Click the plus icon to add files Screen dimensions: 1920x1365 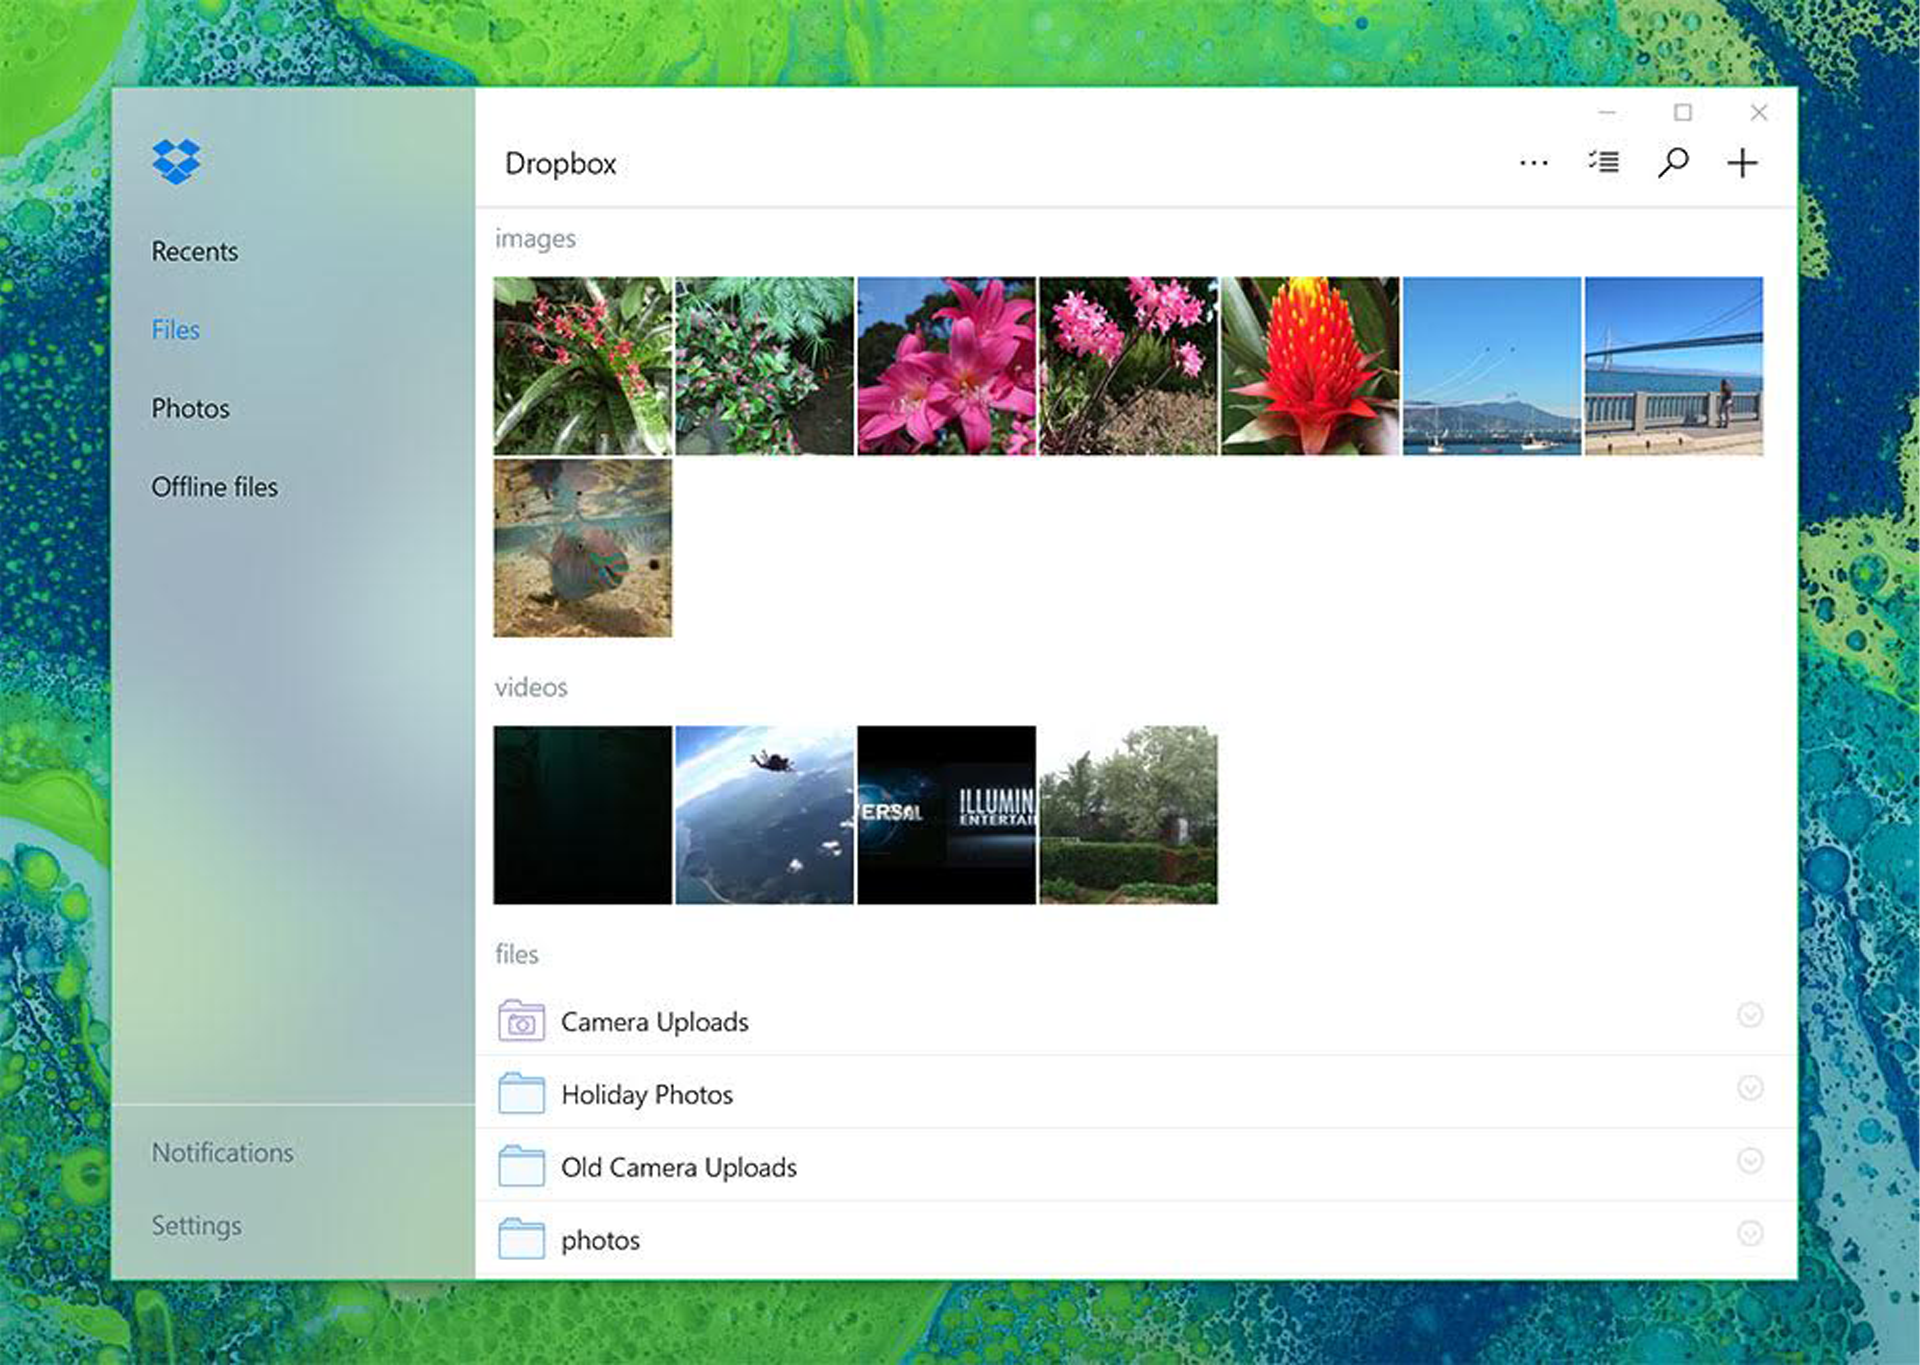[x=1742, y=163]
